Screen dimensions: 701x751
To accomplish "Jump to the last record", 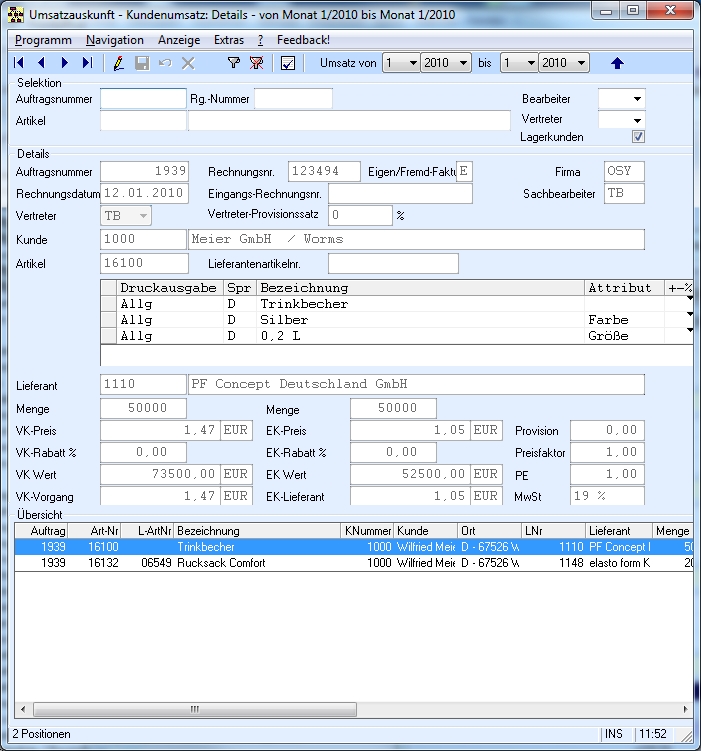I will click(87, 63).
